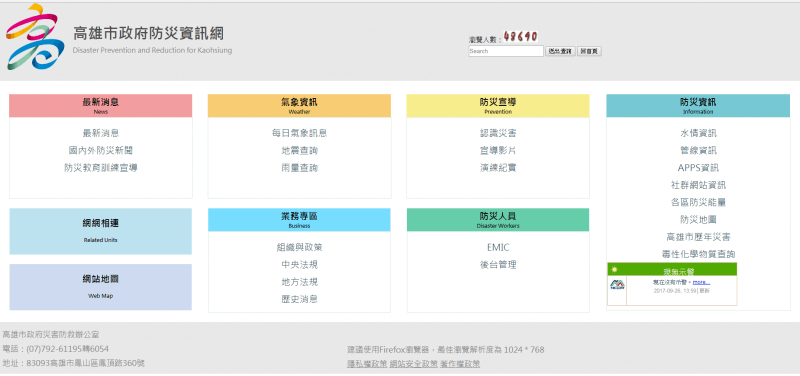800x376 pixels.
Task: Open 各區防災能量 link
Action: coord(698,202)
